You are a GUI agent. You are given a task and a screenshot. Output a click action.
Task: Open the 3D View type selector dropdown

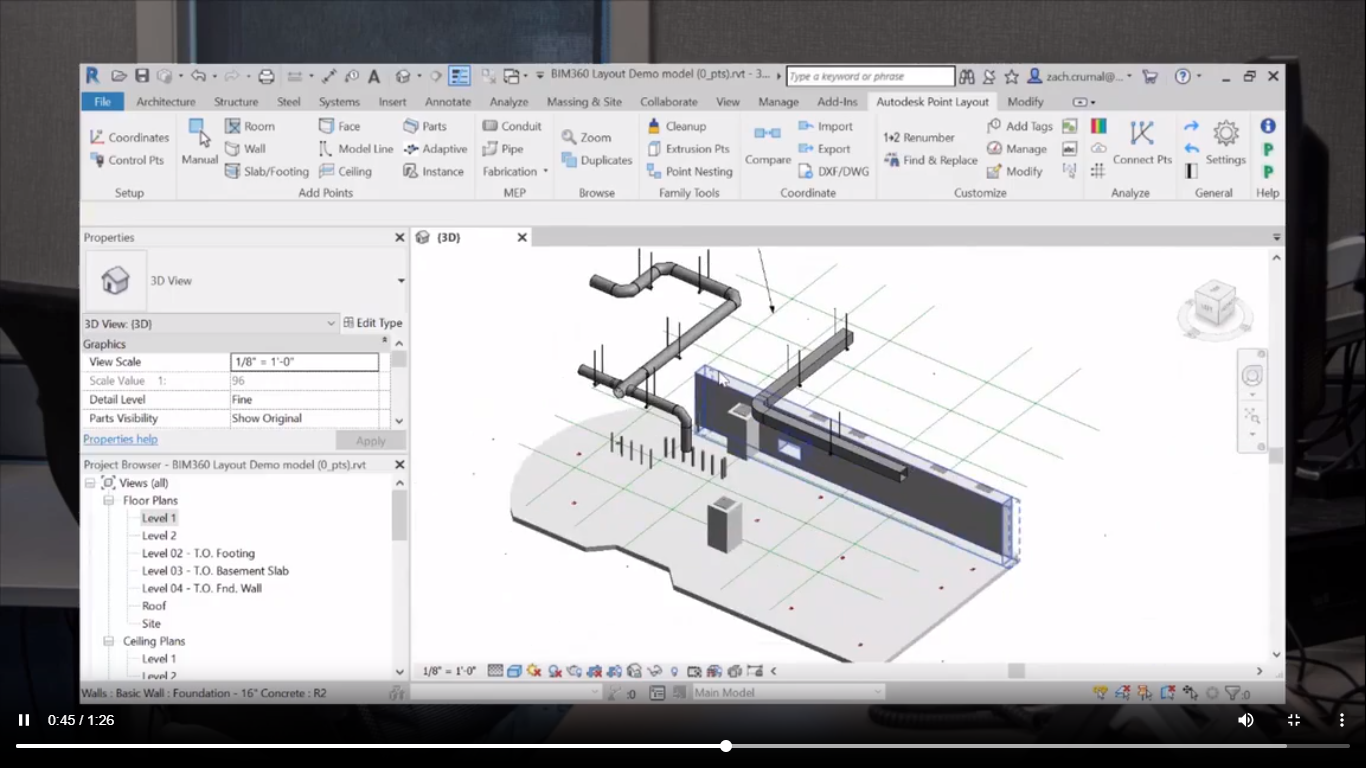[401, 281]
